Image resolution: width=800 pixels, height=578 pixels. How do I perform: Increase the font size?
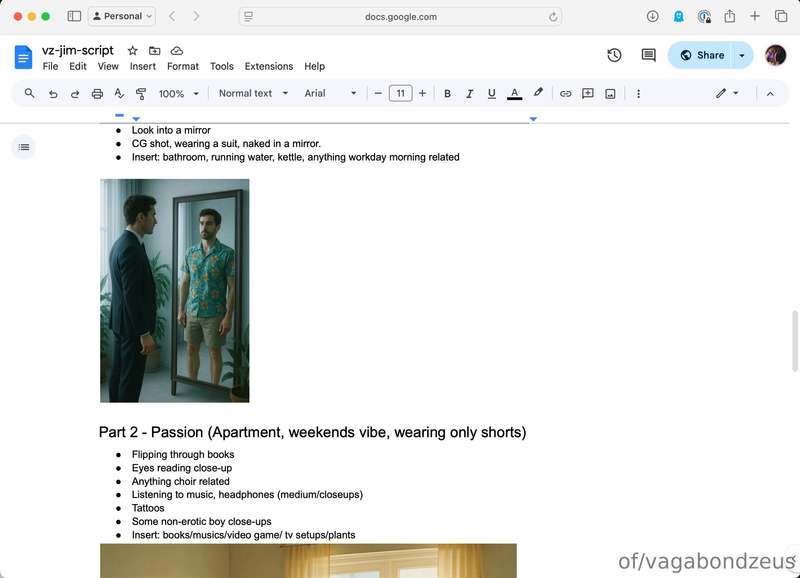coord(422,94)
